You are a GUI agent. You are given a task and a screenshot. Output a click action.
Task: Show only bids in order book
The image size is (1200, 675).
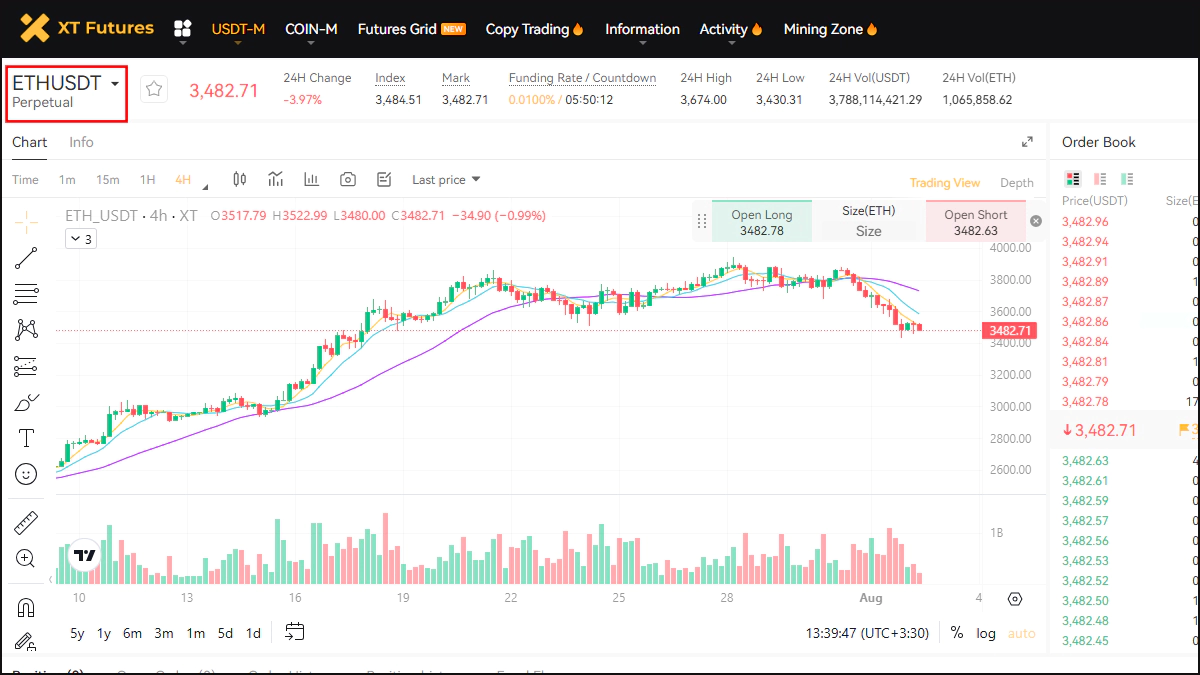click(x=1127, y=179)
